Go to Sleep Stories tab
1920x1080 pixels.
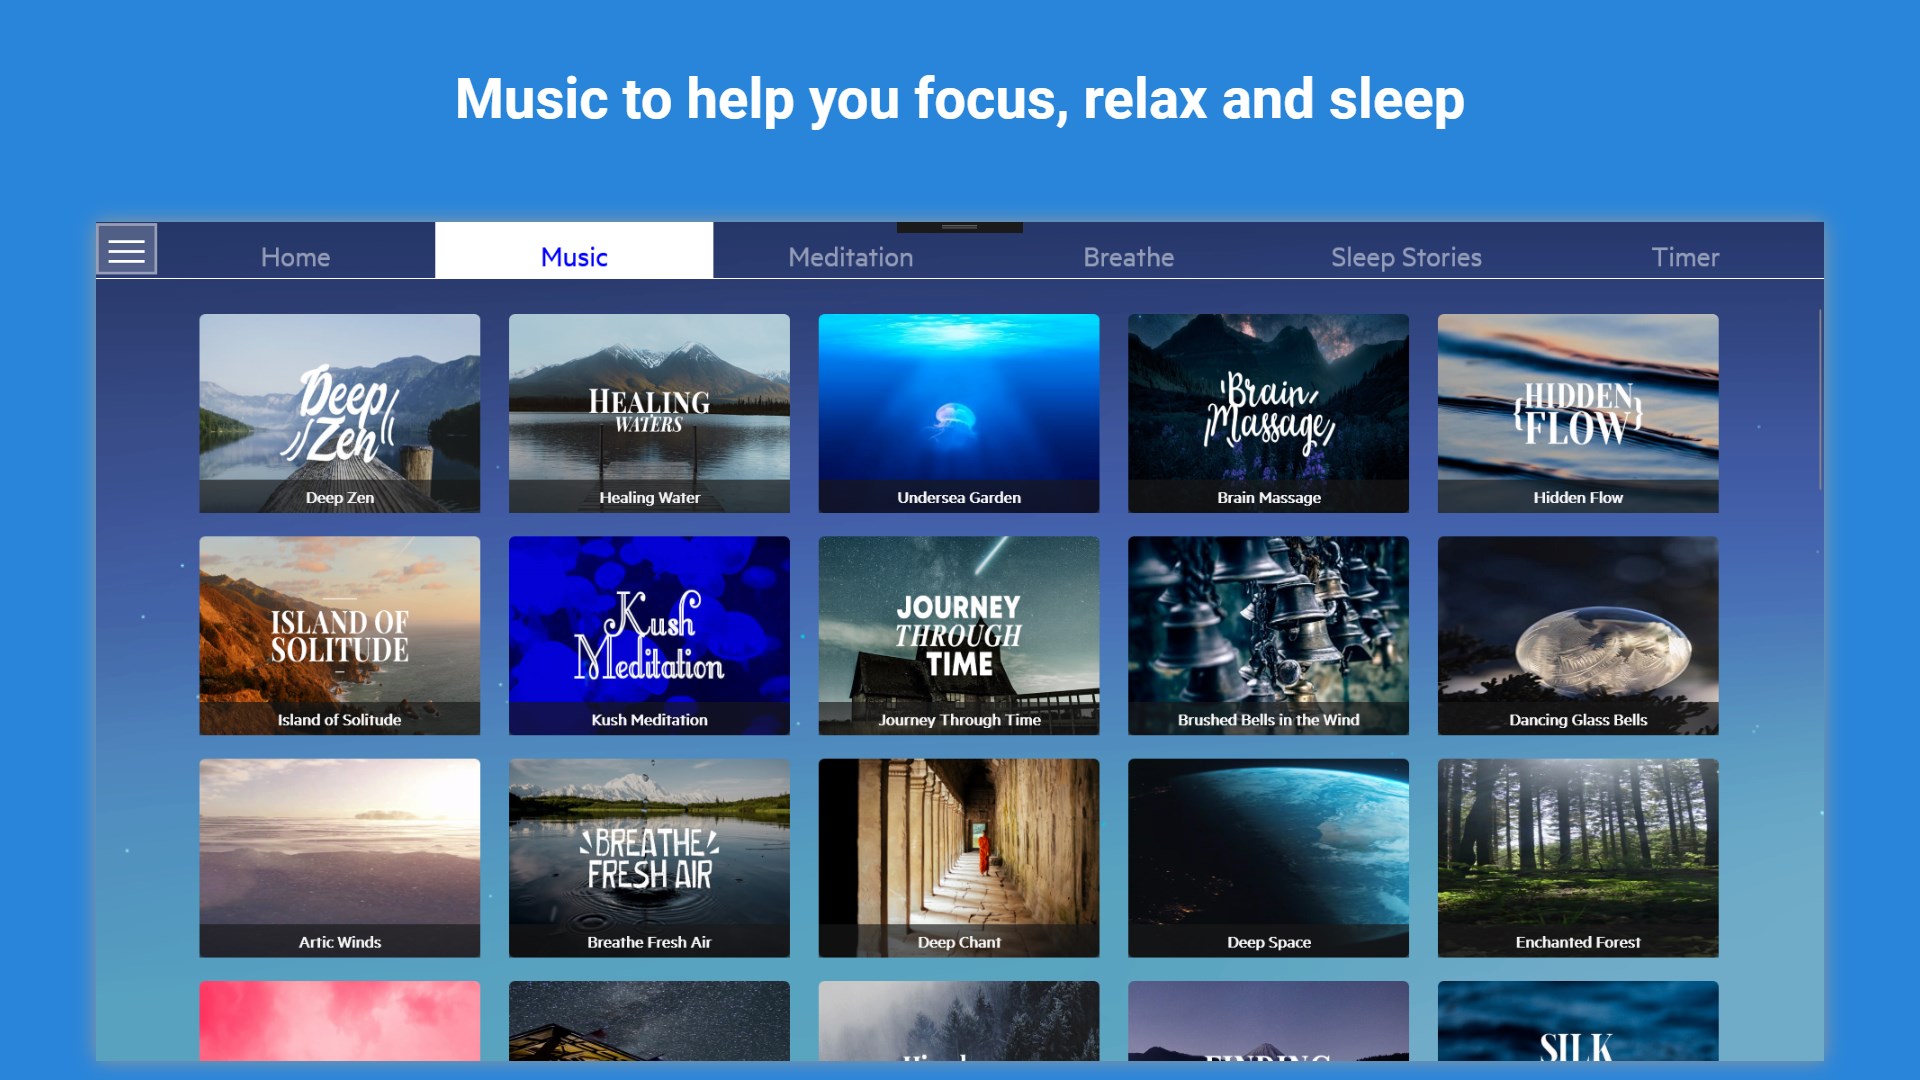pyautogui.click(x=1405, y=257)
